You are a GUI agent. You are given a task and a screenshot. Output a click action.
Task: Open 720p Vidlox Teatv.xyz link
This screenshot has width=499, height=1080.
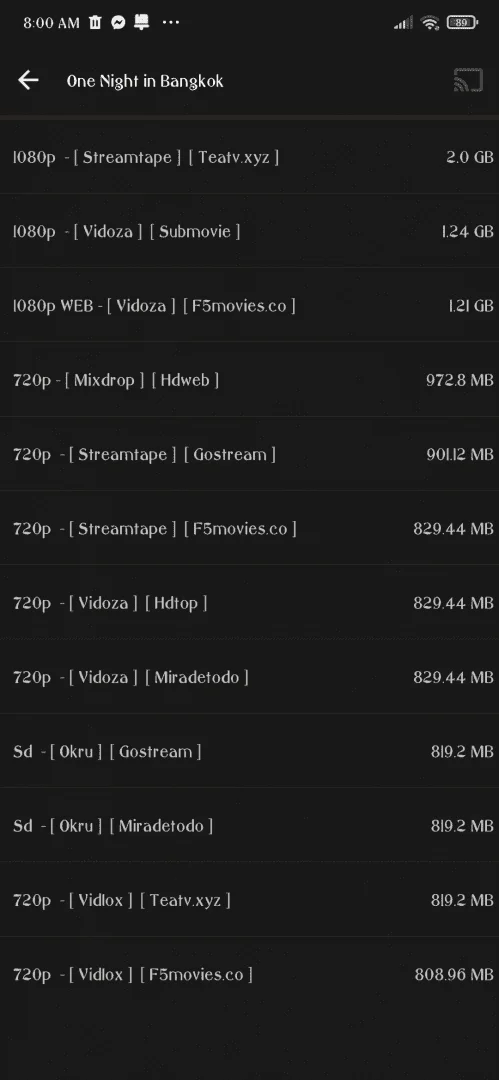(x=250, y=901)
